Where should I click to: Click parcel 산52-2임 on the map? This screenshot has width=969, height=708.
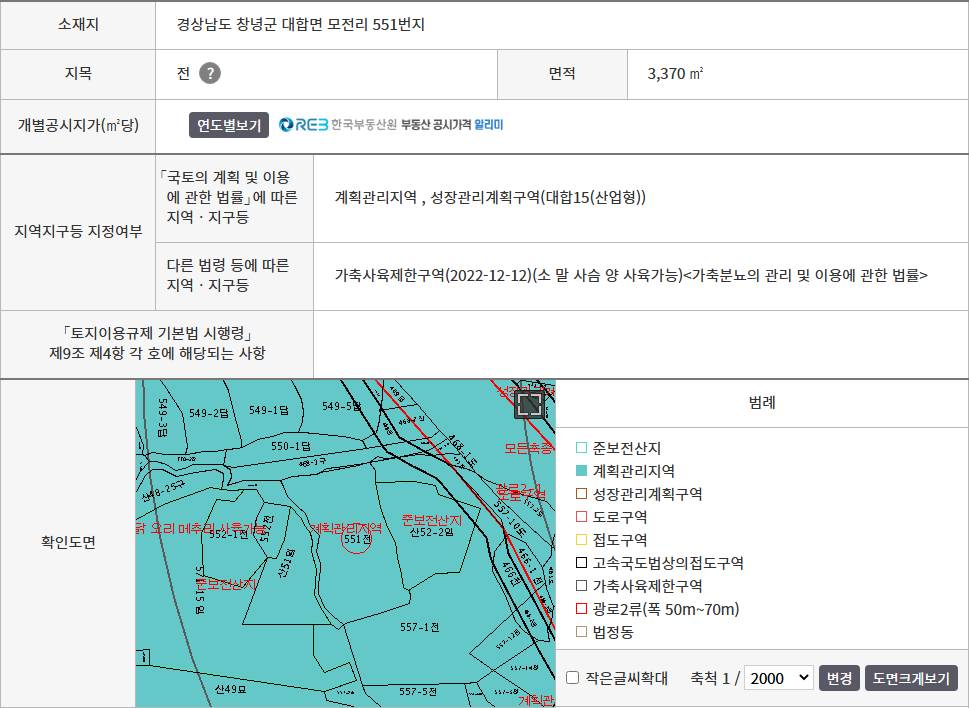[431, 531]
